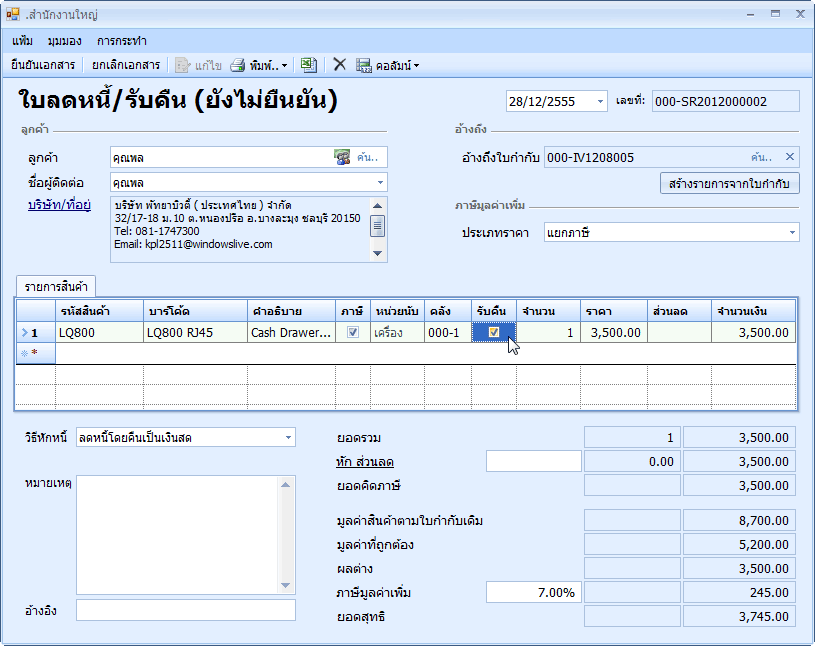This screenshot has width=815, height=646.
Task: Open the แฟ้ม menu
Action: (x=23, y=41)
